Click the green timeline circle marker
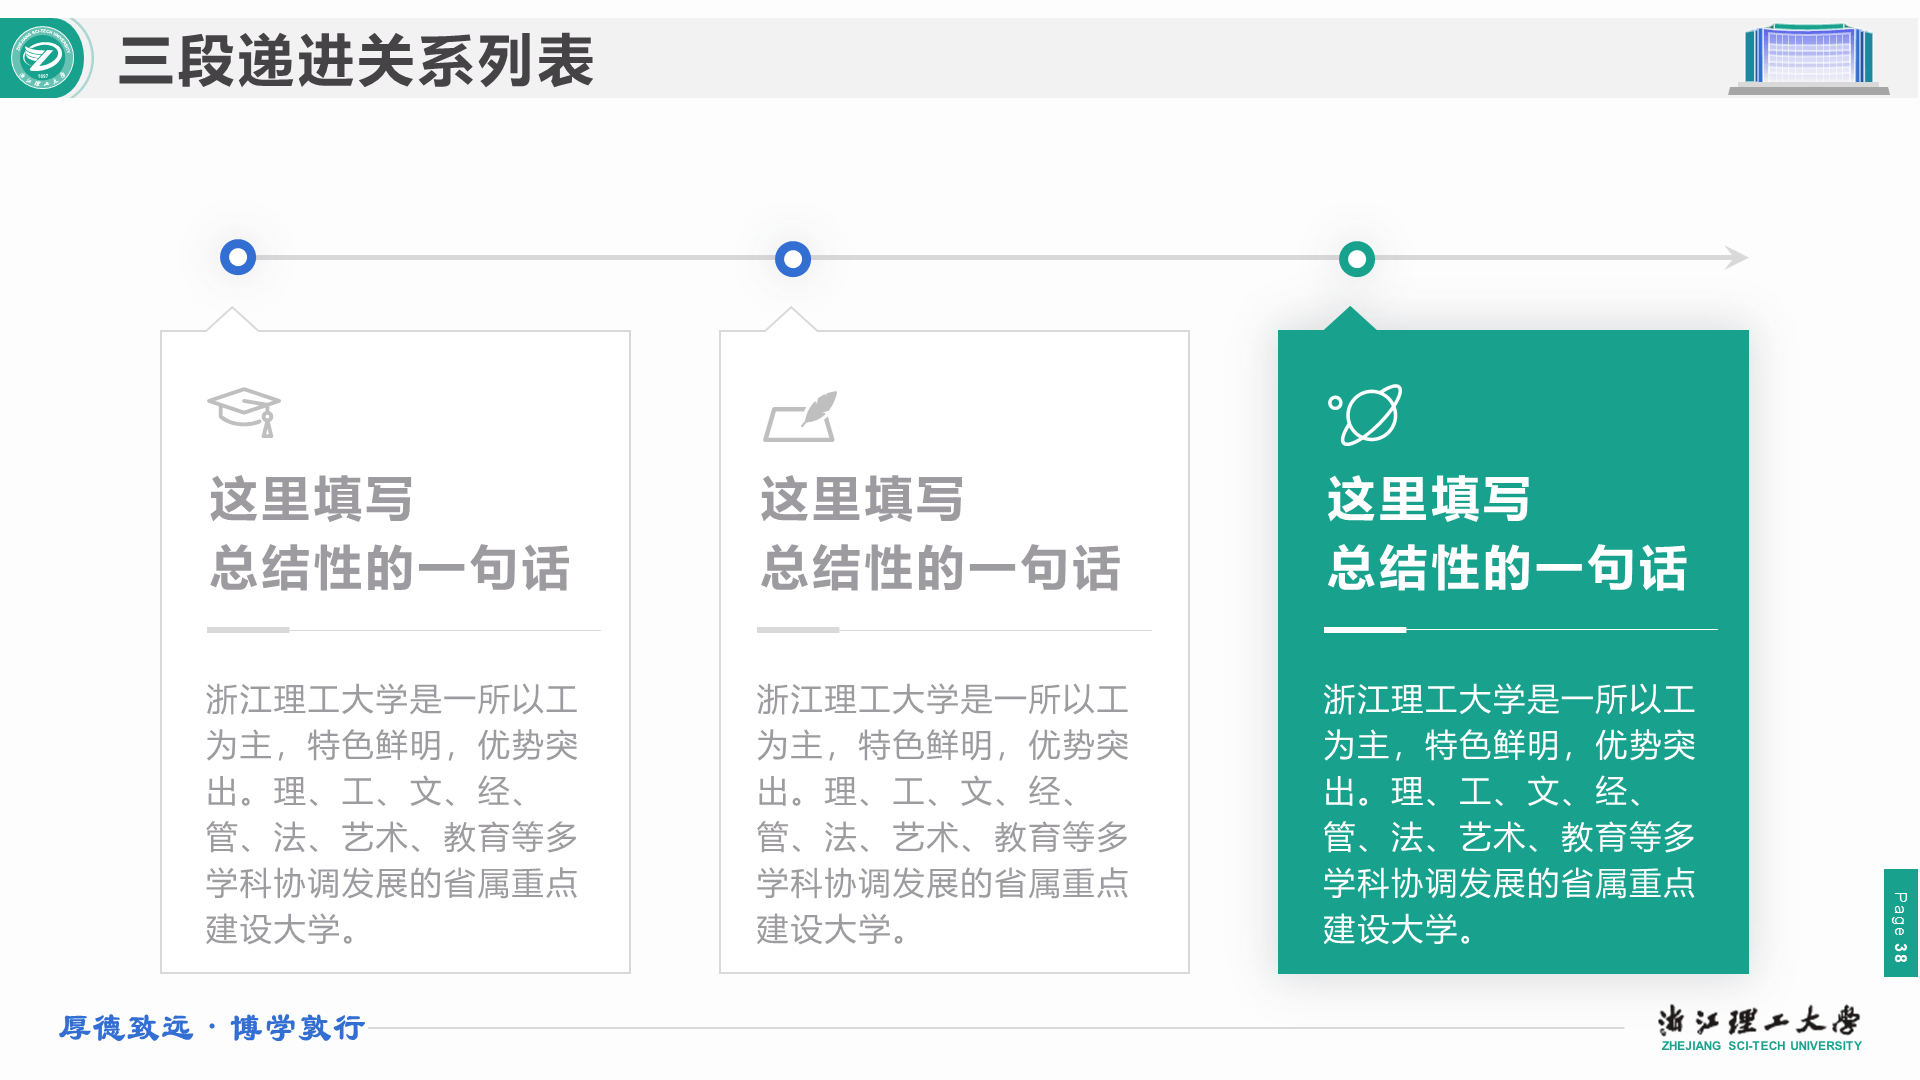The image size is (1920, 1080). [1357, 259]
